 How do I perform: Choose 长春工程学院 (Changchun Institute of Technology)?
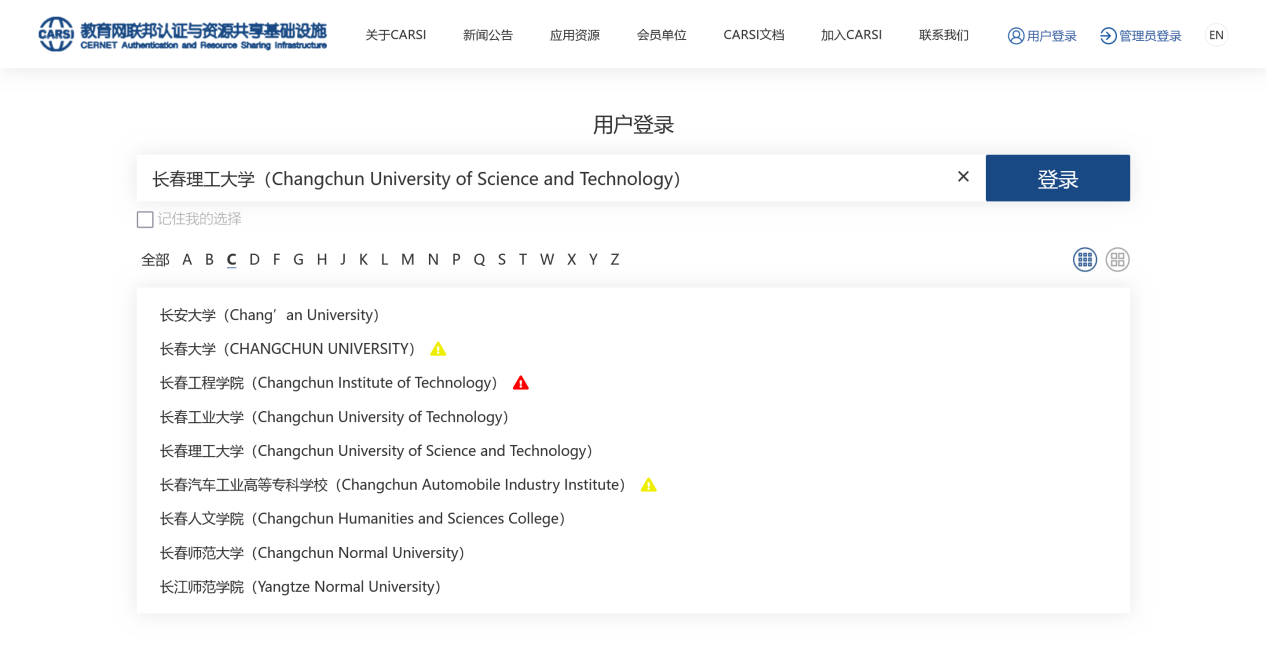click(x=329, y=383)
